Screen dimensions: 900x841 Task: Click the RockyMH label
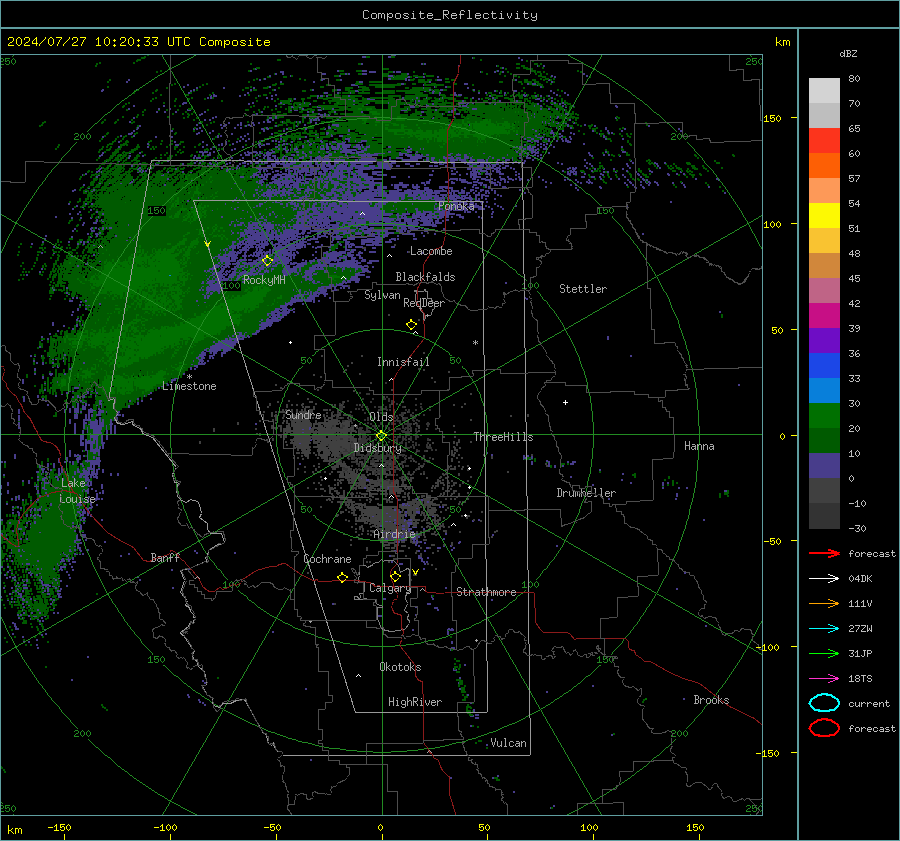[x=264, y=280]
